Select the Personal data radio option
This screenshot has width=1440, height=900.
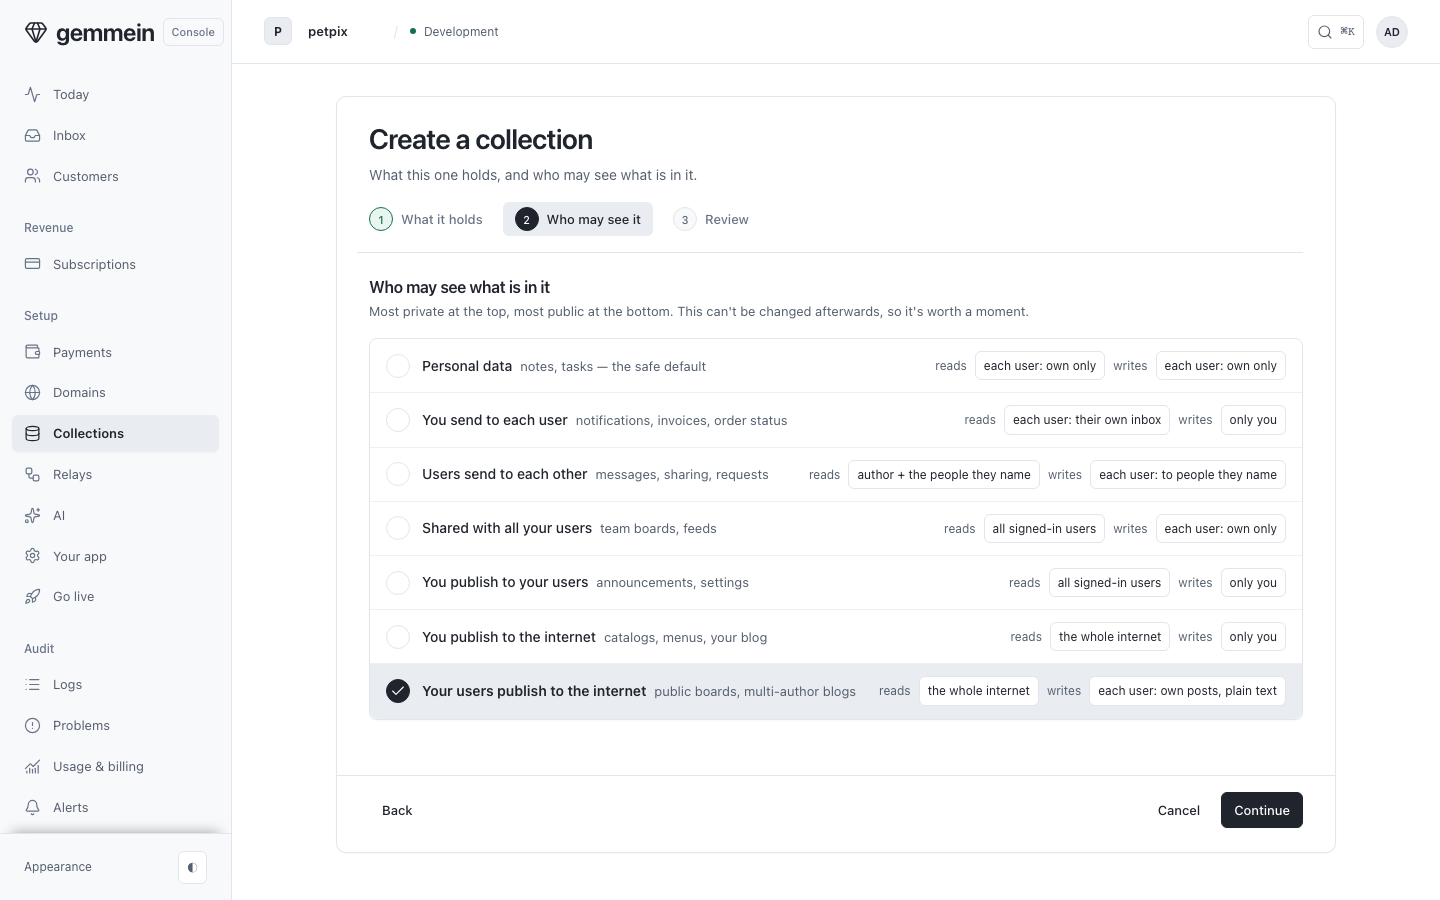pyautogui.click(x=398, y=366)
